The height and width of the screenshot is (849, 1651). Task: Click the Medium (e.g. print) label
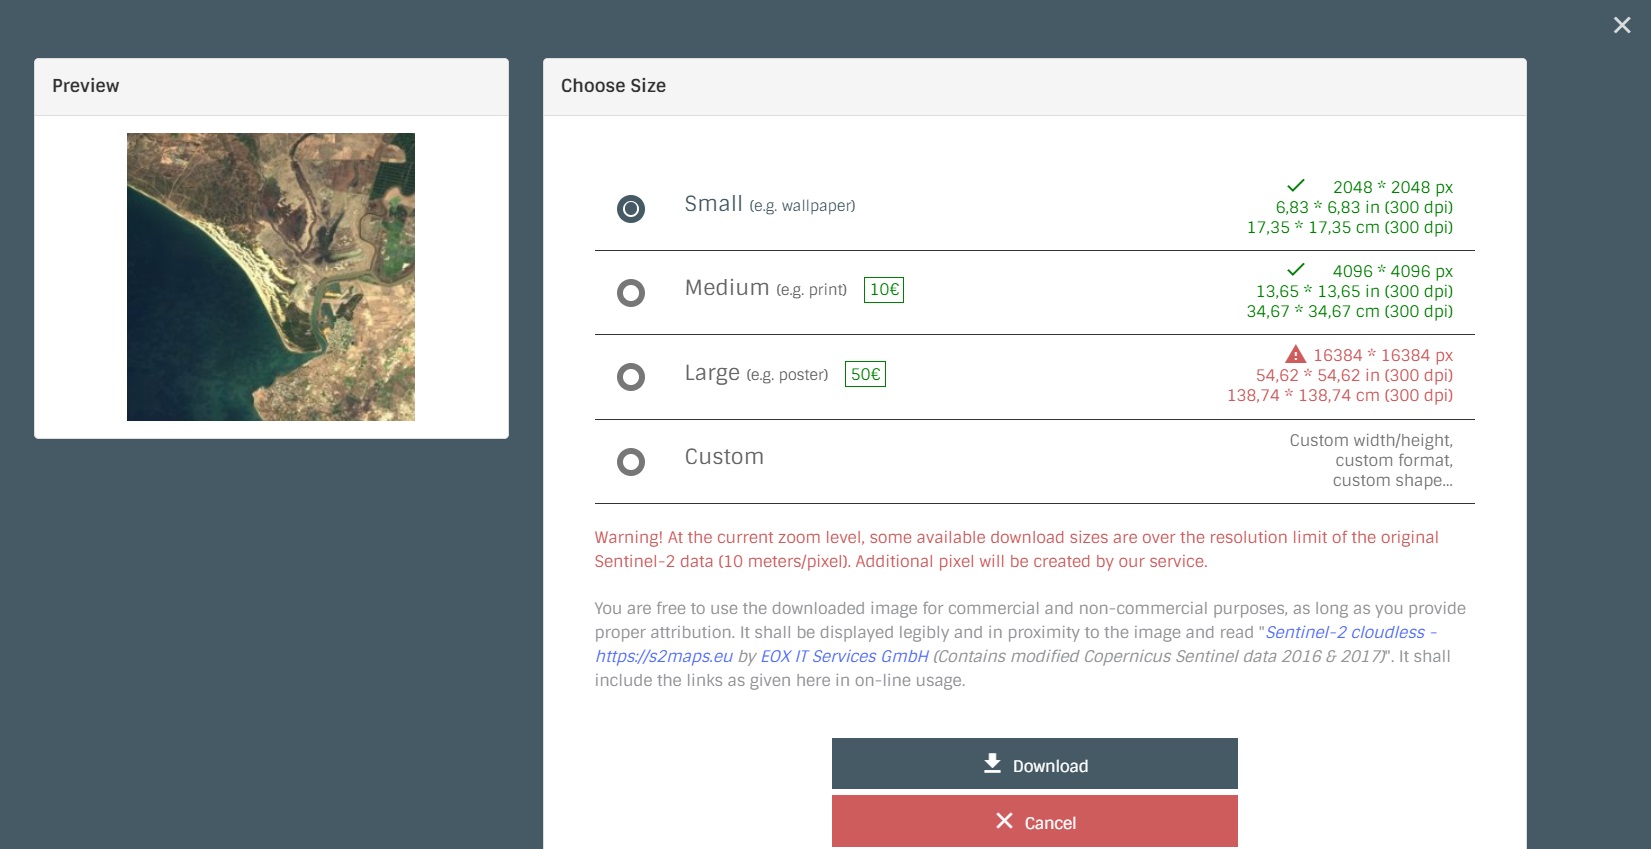click(x=764, y=289)
